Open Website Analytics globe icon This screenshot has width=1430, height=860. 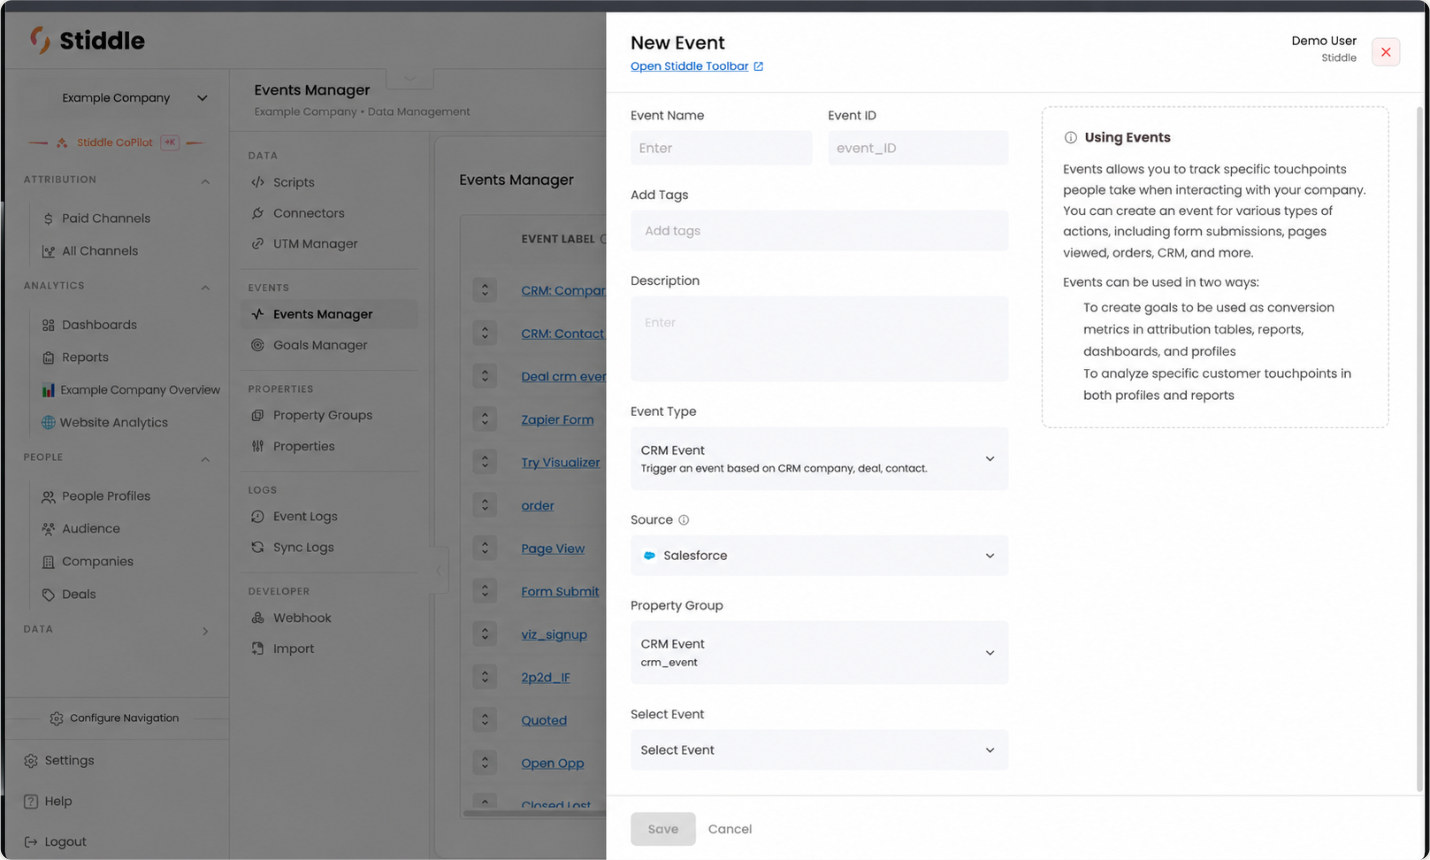point(48,422)
